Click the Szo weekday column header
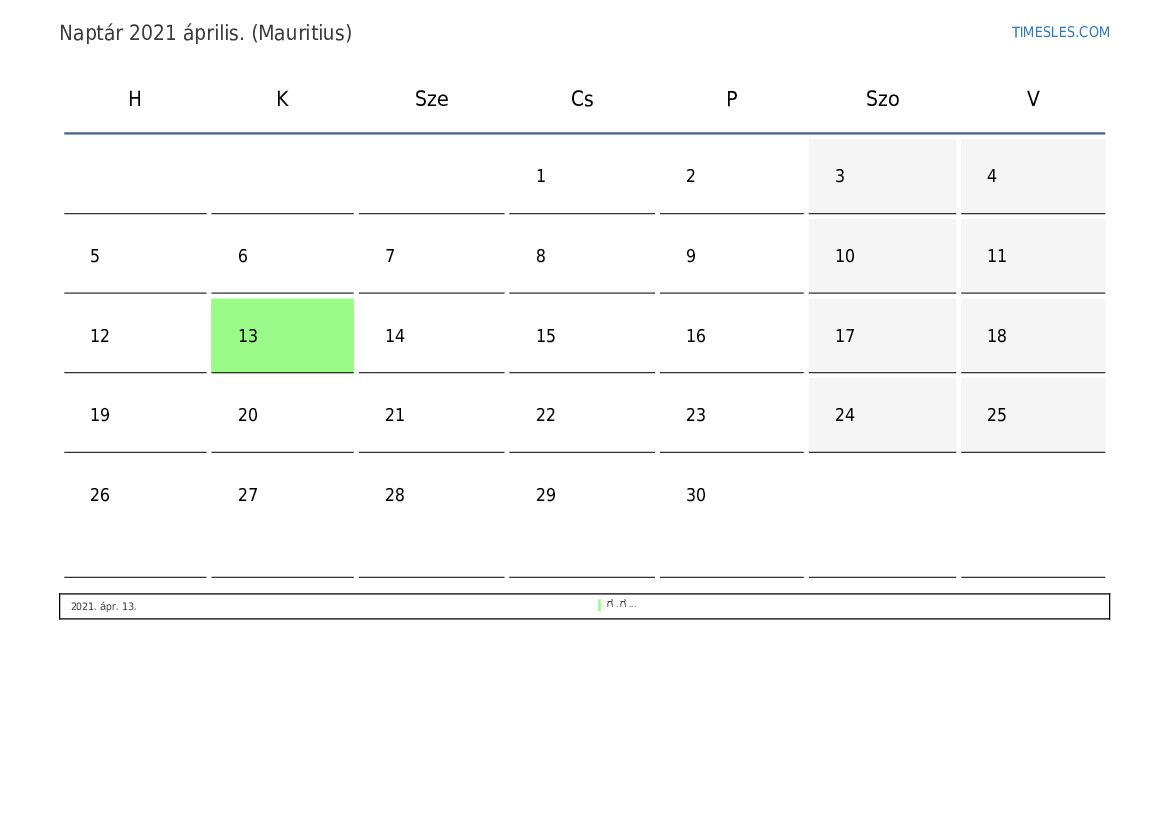The width and height of the screenshot is (1169, 827). 882,99
